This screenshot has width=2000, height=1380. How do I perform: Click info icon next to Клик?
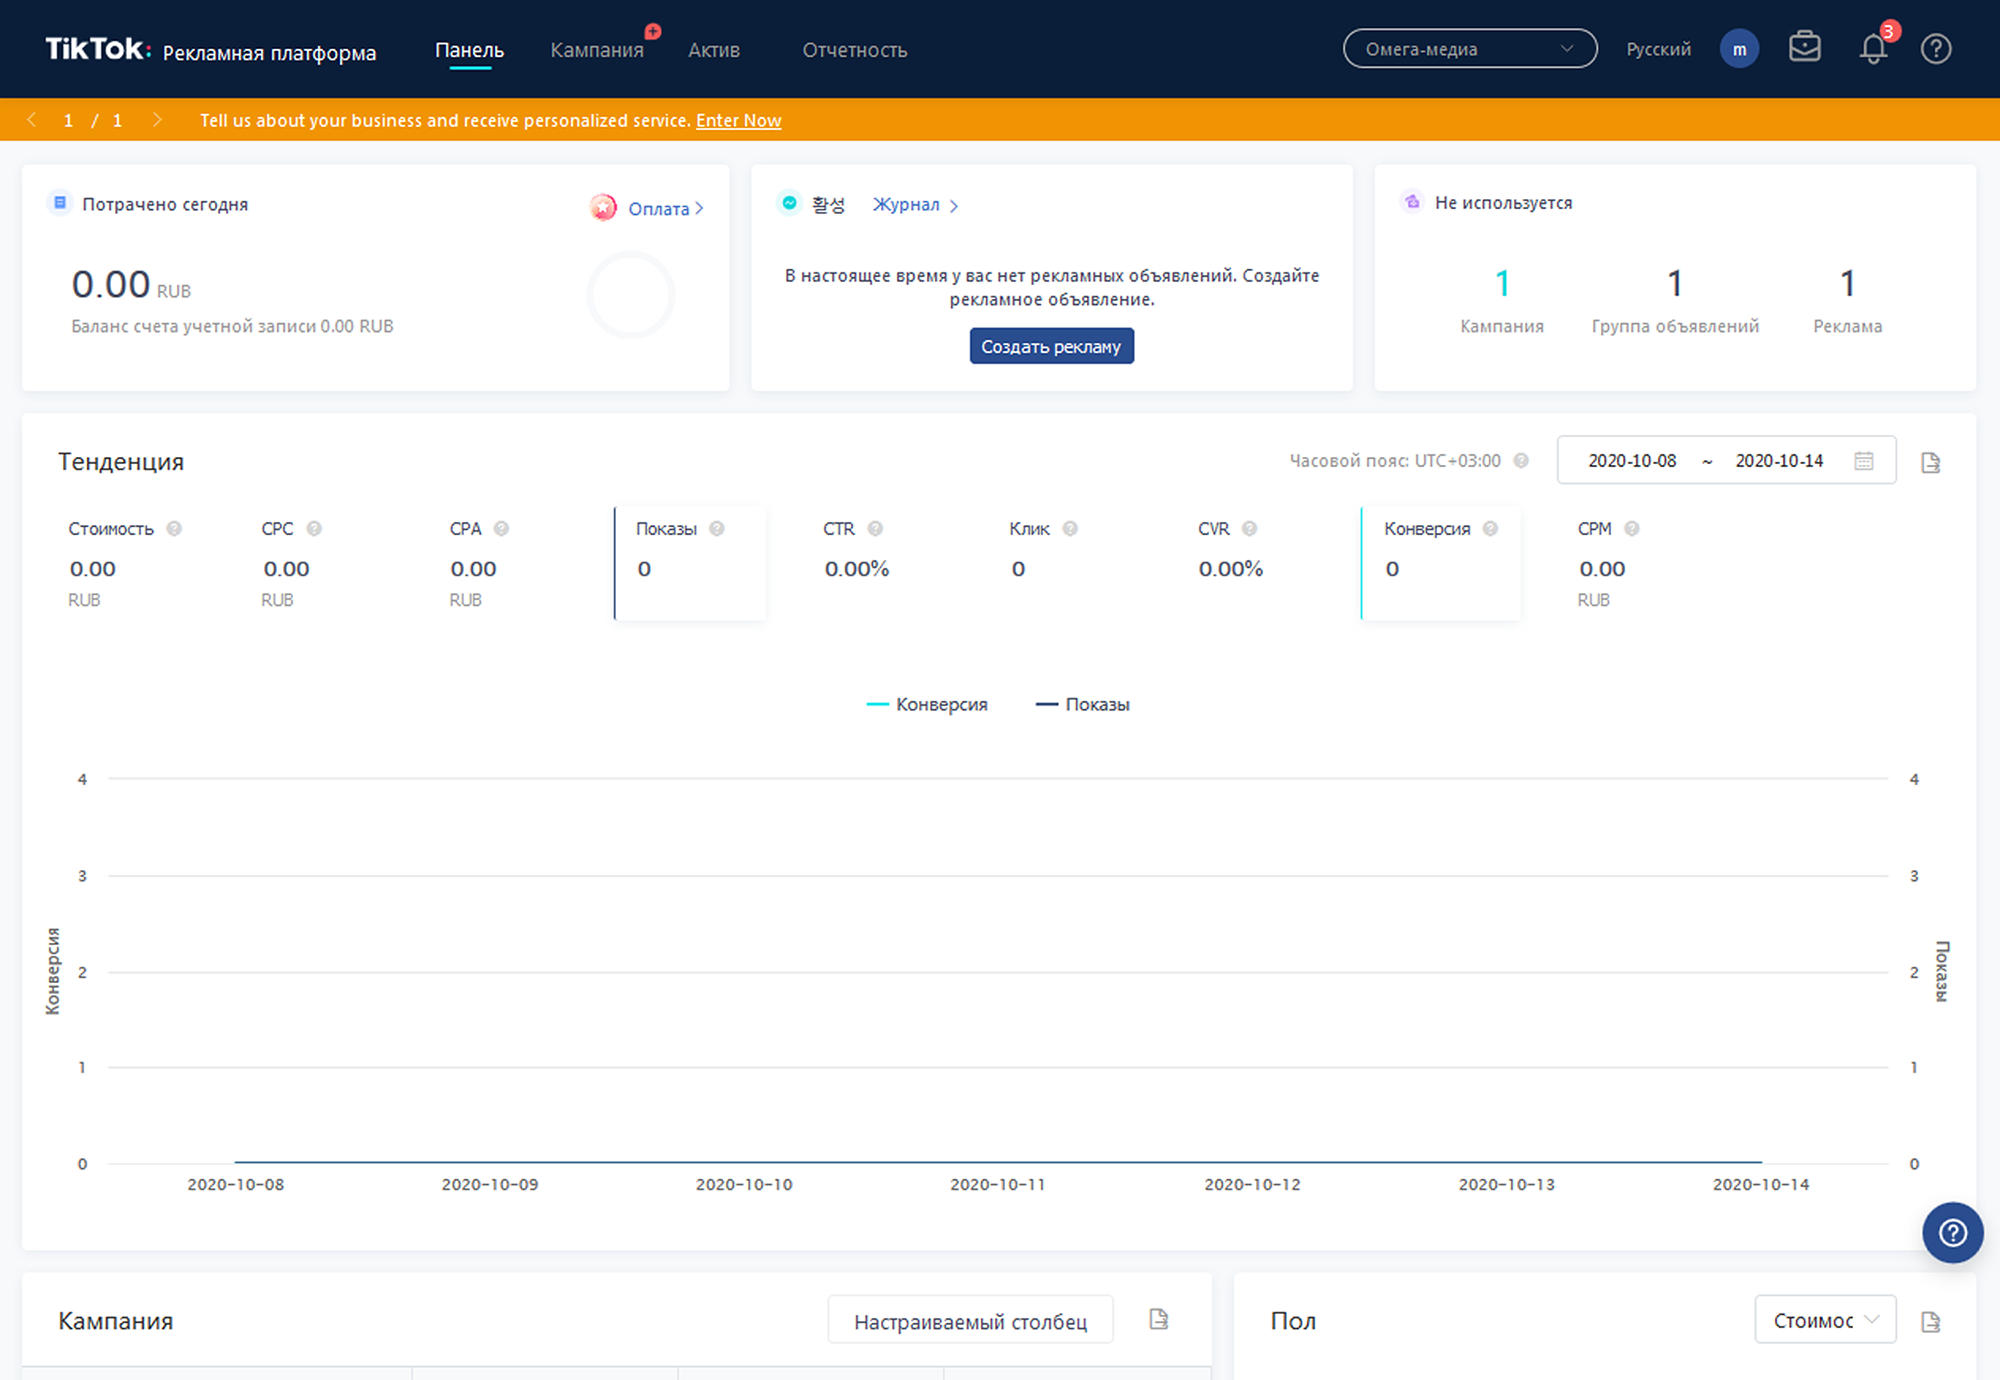tap(1070, 529)
